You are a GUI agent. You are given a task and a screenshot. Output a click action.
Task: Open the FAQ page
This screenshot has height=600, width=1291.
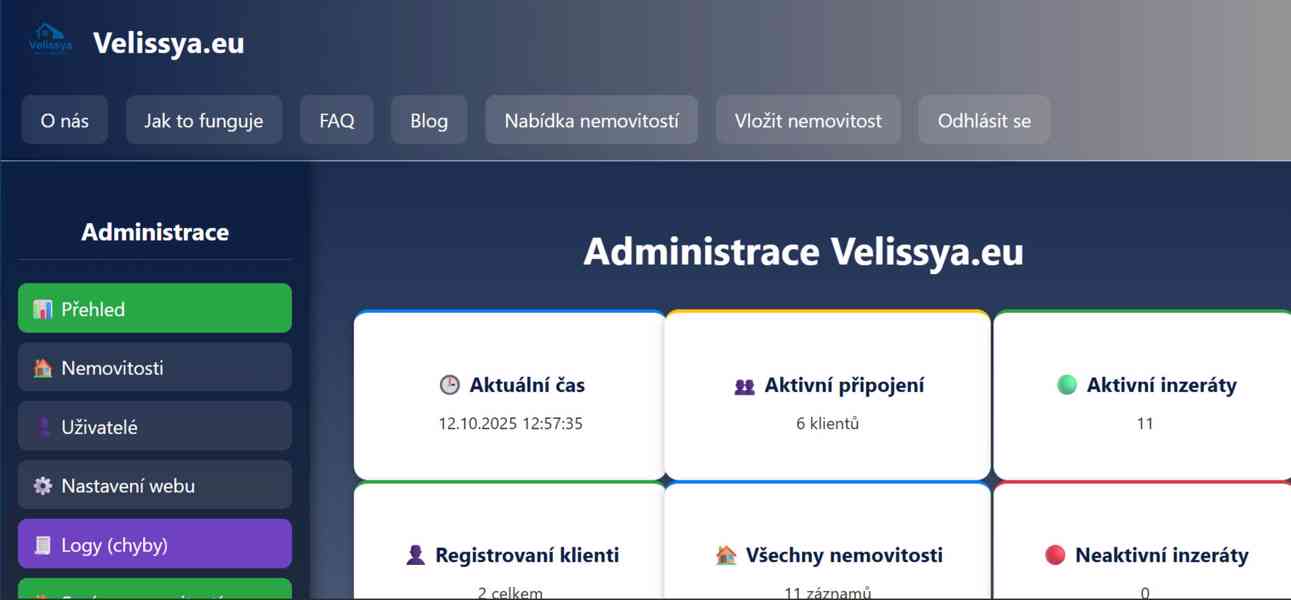[337, 121]
